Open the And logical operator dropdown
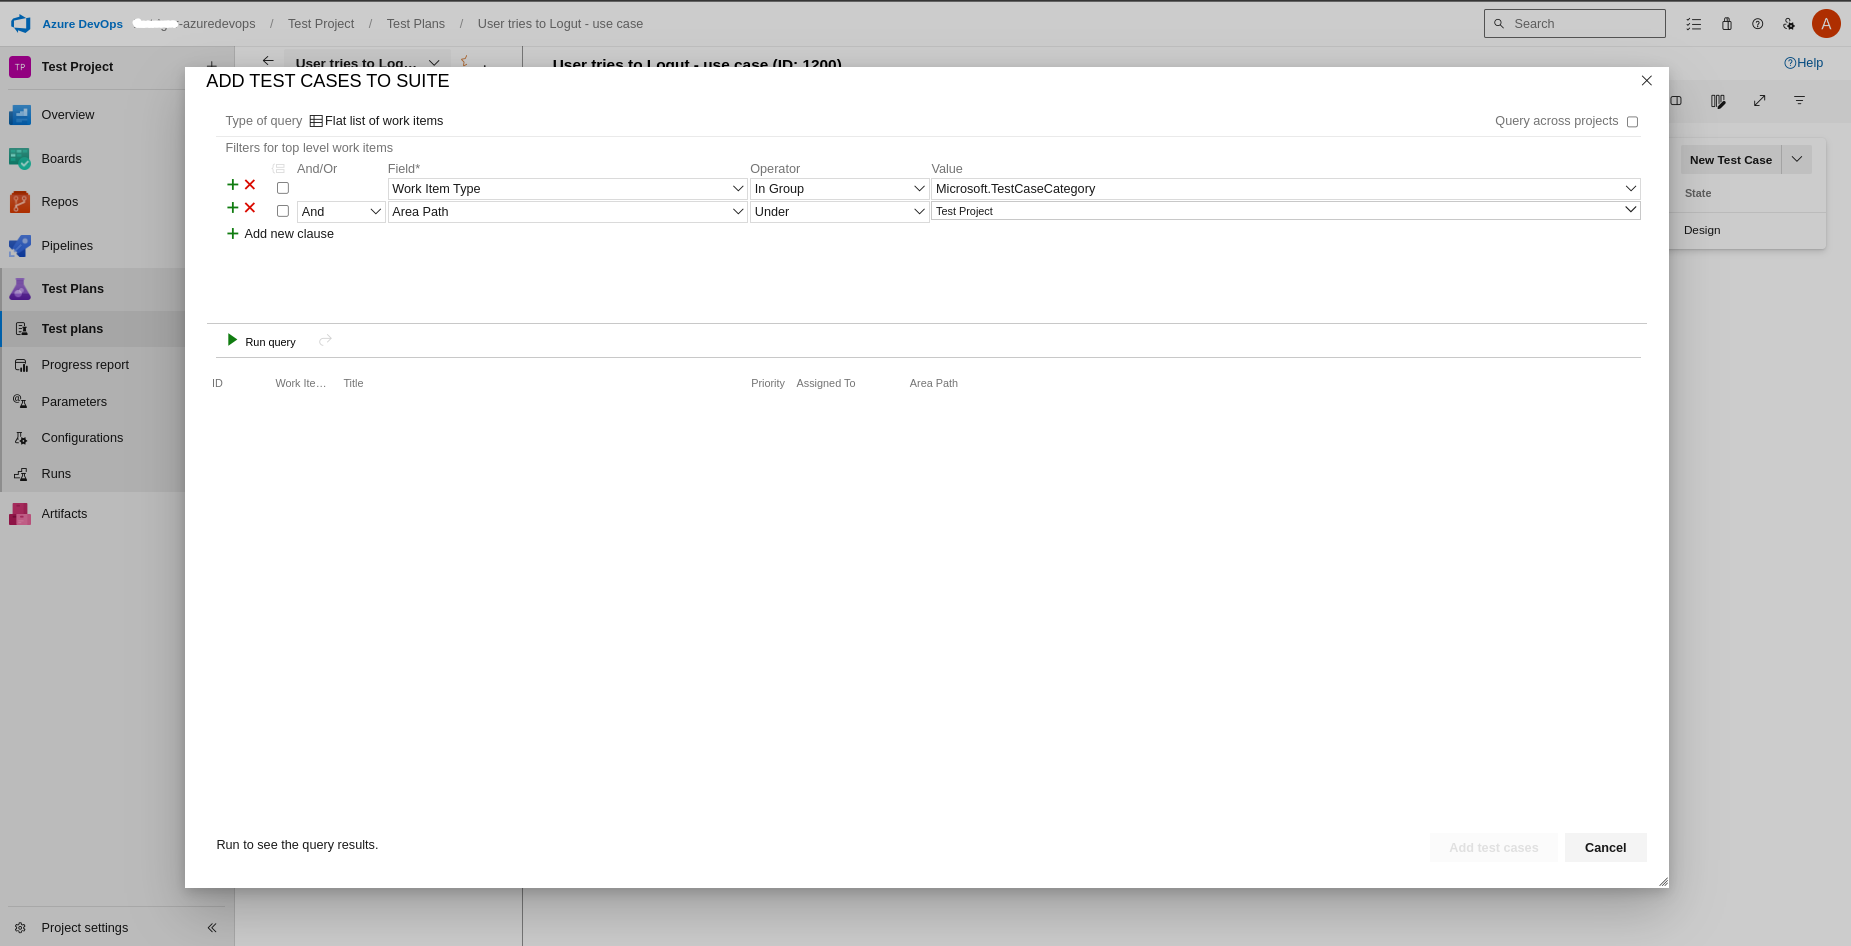The width and height of the screenshot is (1851, 946). (x=376, y=212)
